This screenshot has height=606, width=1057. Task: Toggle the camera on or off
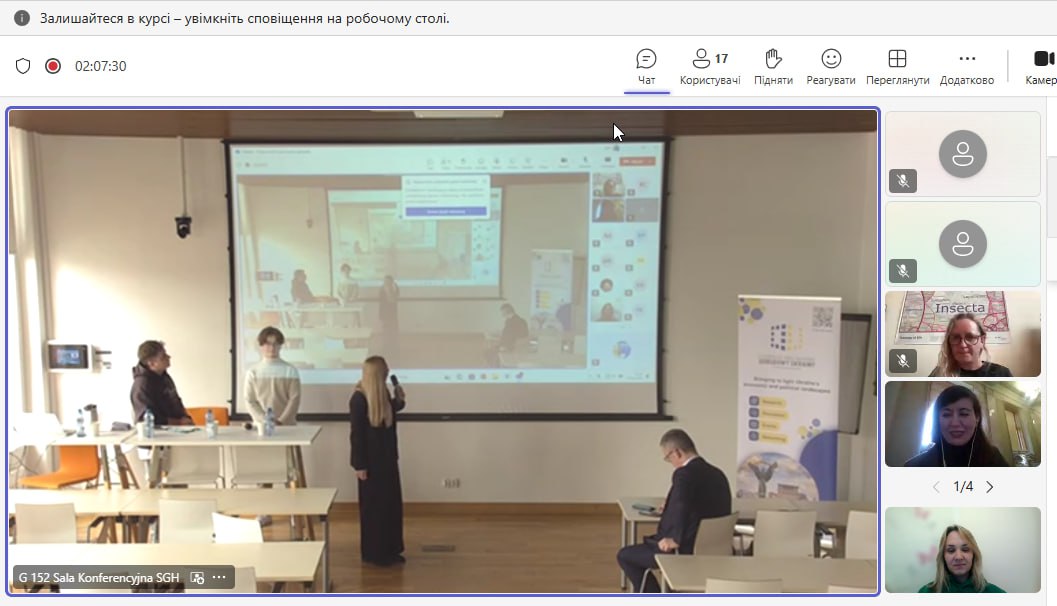pyautogui.click(x=1042, y=67)
